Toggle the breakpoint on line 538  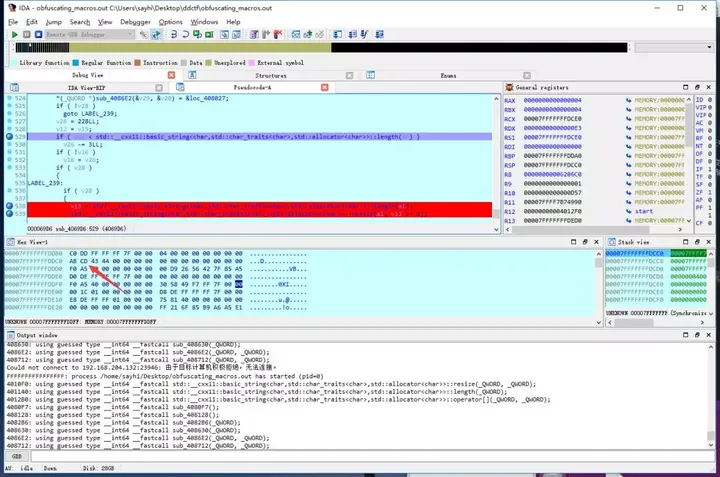point(9,206)
